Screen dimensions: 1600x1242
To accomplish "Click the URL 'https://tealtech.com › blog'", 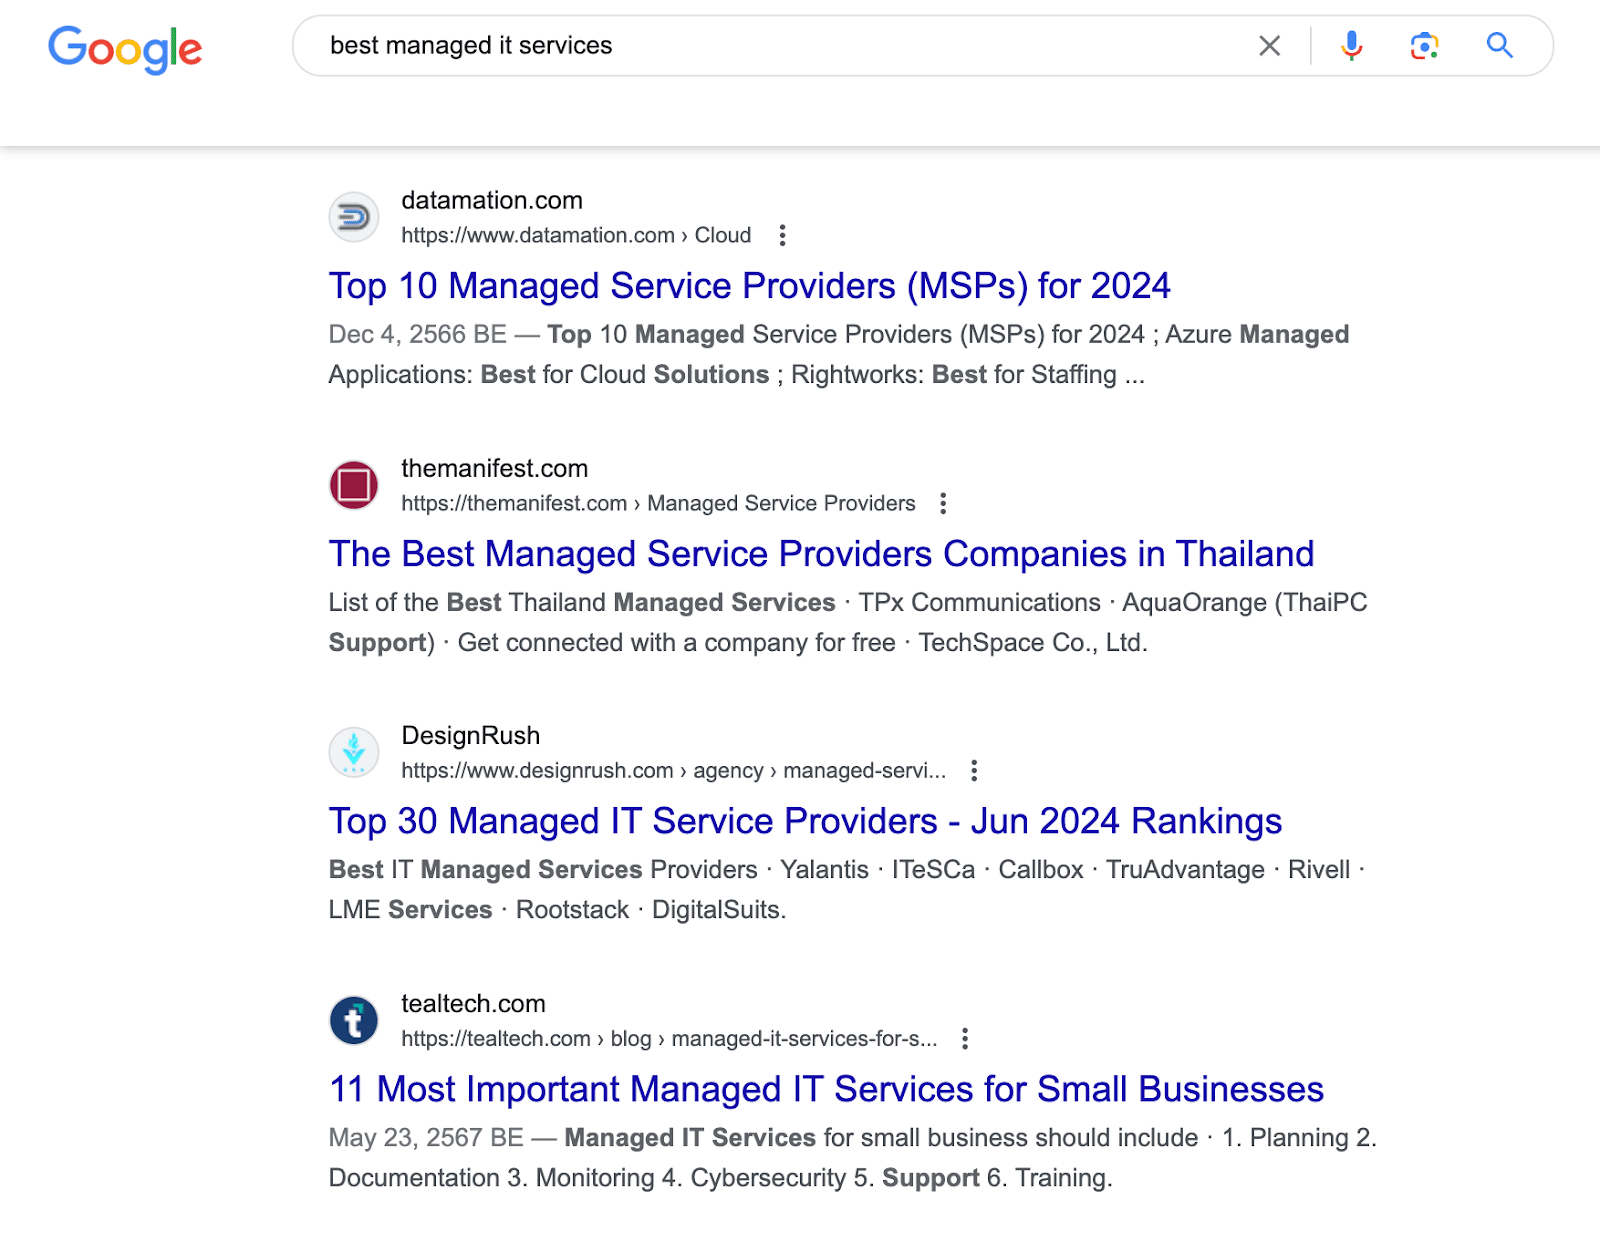I will tap(669, 1038).
